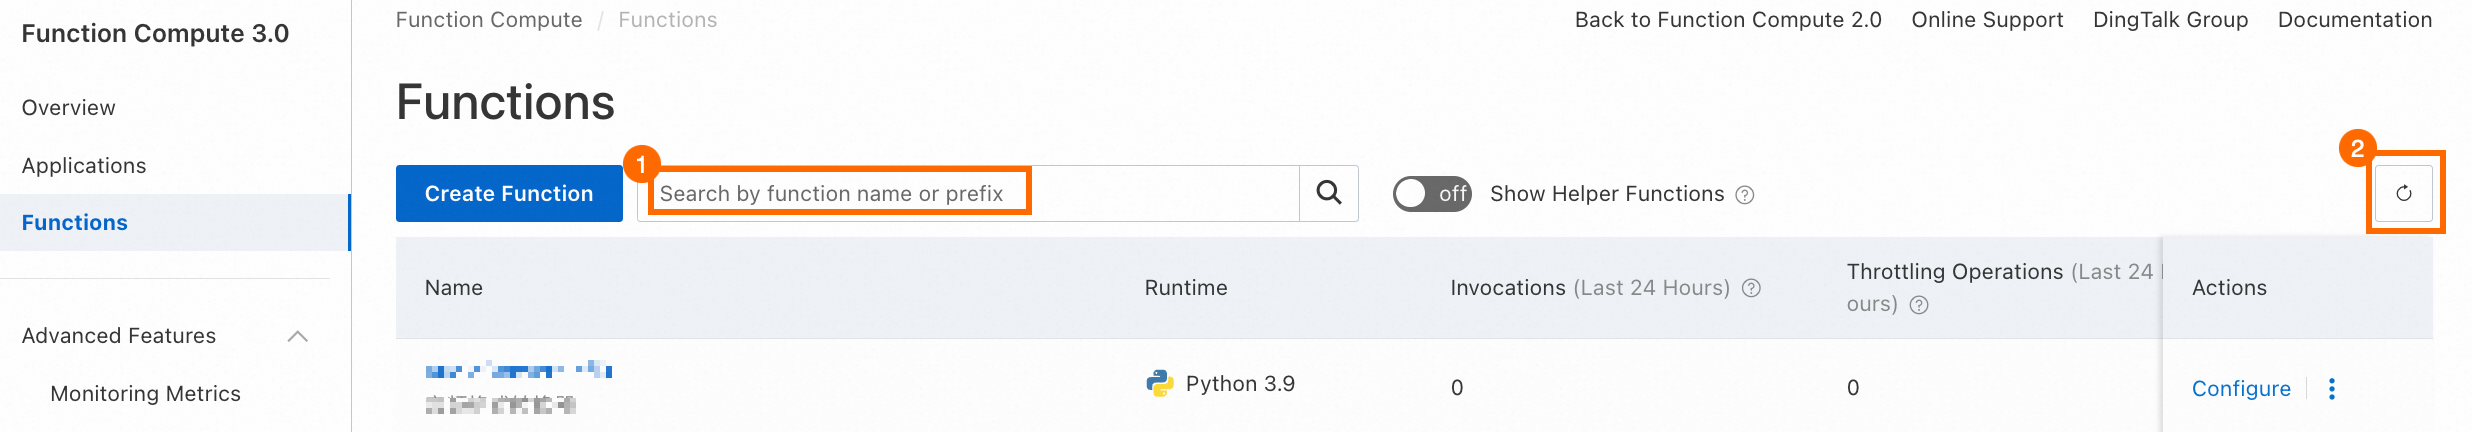Go to Applications in the sidebar
Viewport: 2472px width, 432px height.
coord(84,166)
